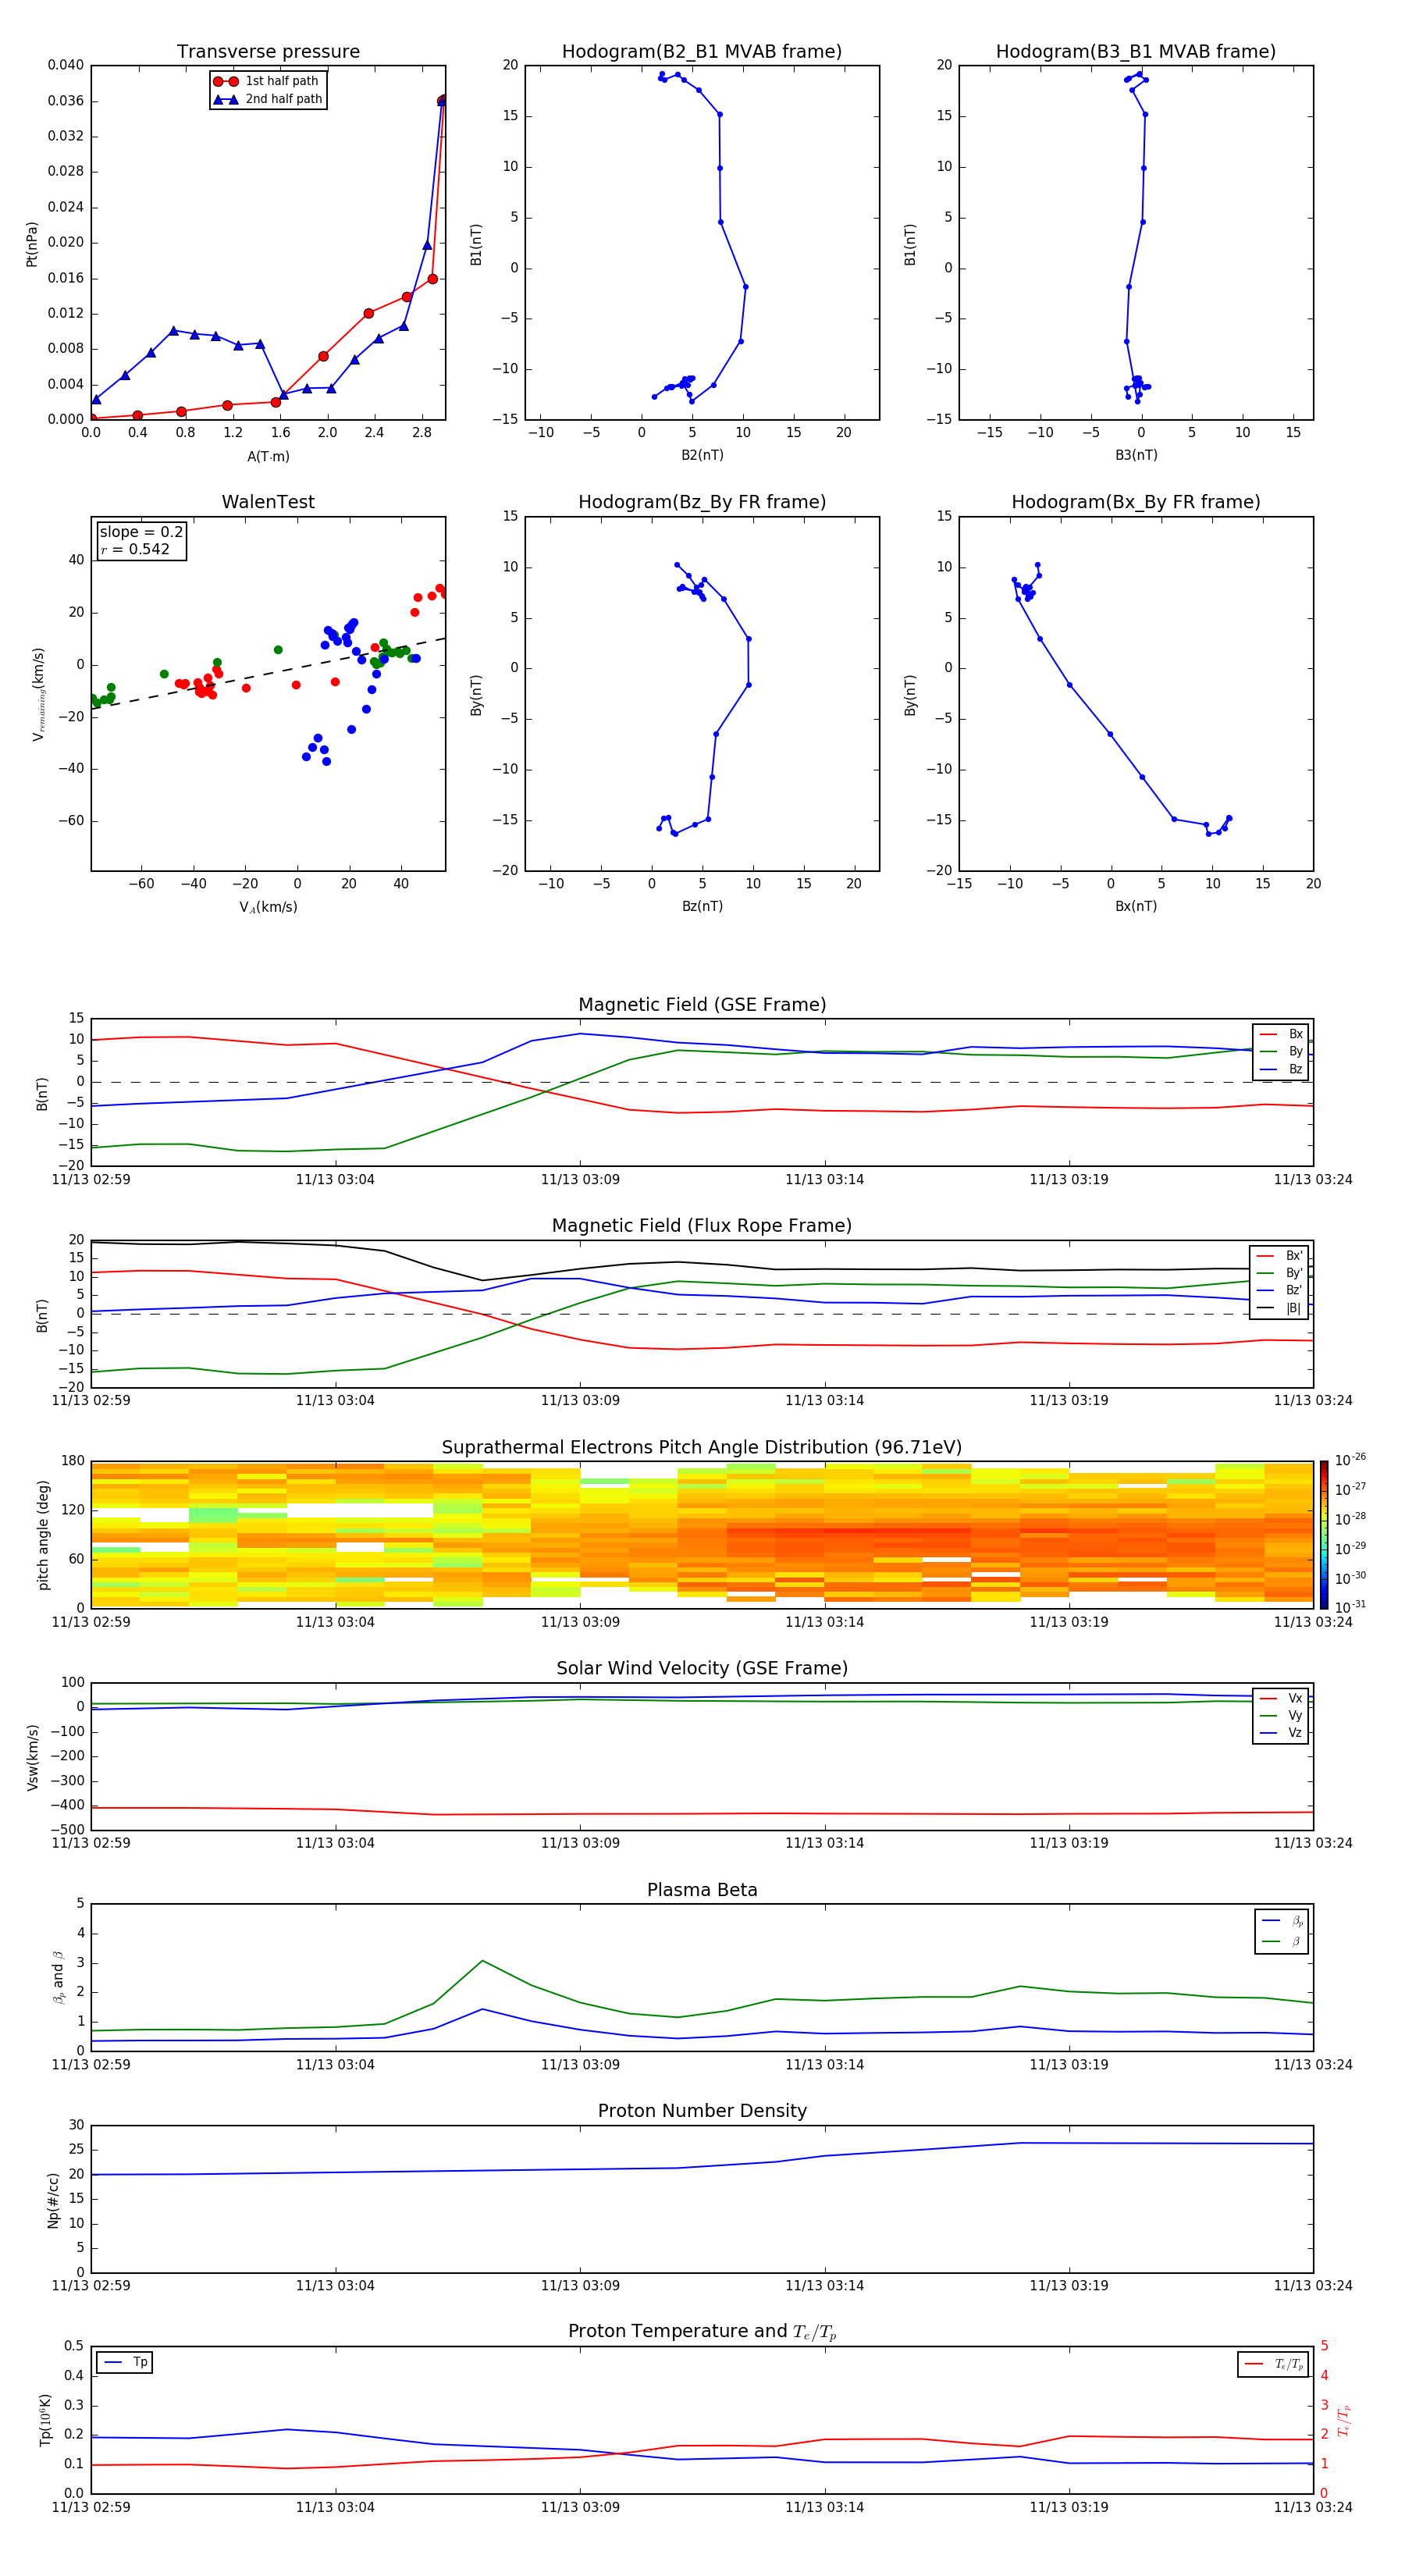Viewport: 1405px width, 2576px height.
Task: Click the 'Magnetic Field (GSE Frame)' title
Action: click(x=702, y=1005)
